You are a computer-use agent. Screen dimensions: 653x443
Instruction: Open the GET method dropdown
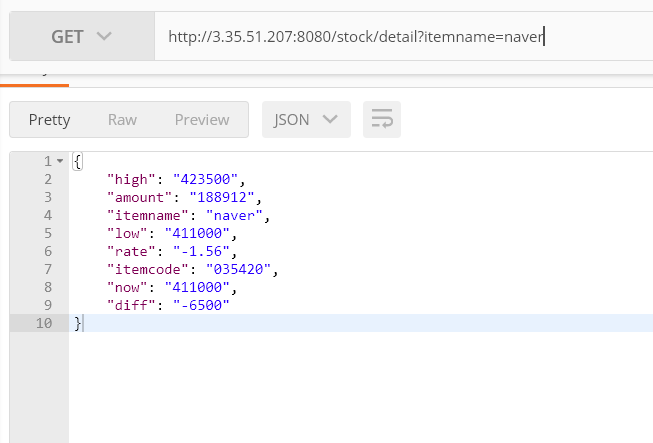point(82,37)
